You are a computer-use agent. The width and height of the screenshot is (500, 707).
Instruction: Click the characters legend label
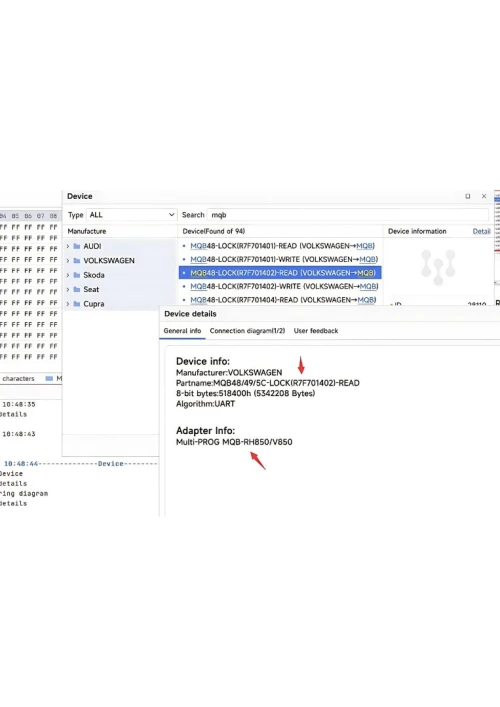(x=18, y=379)
